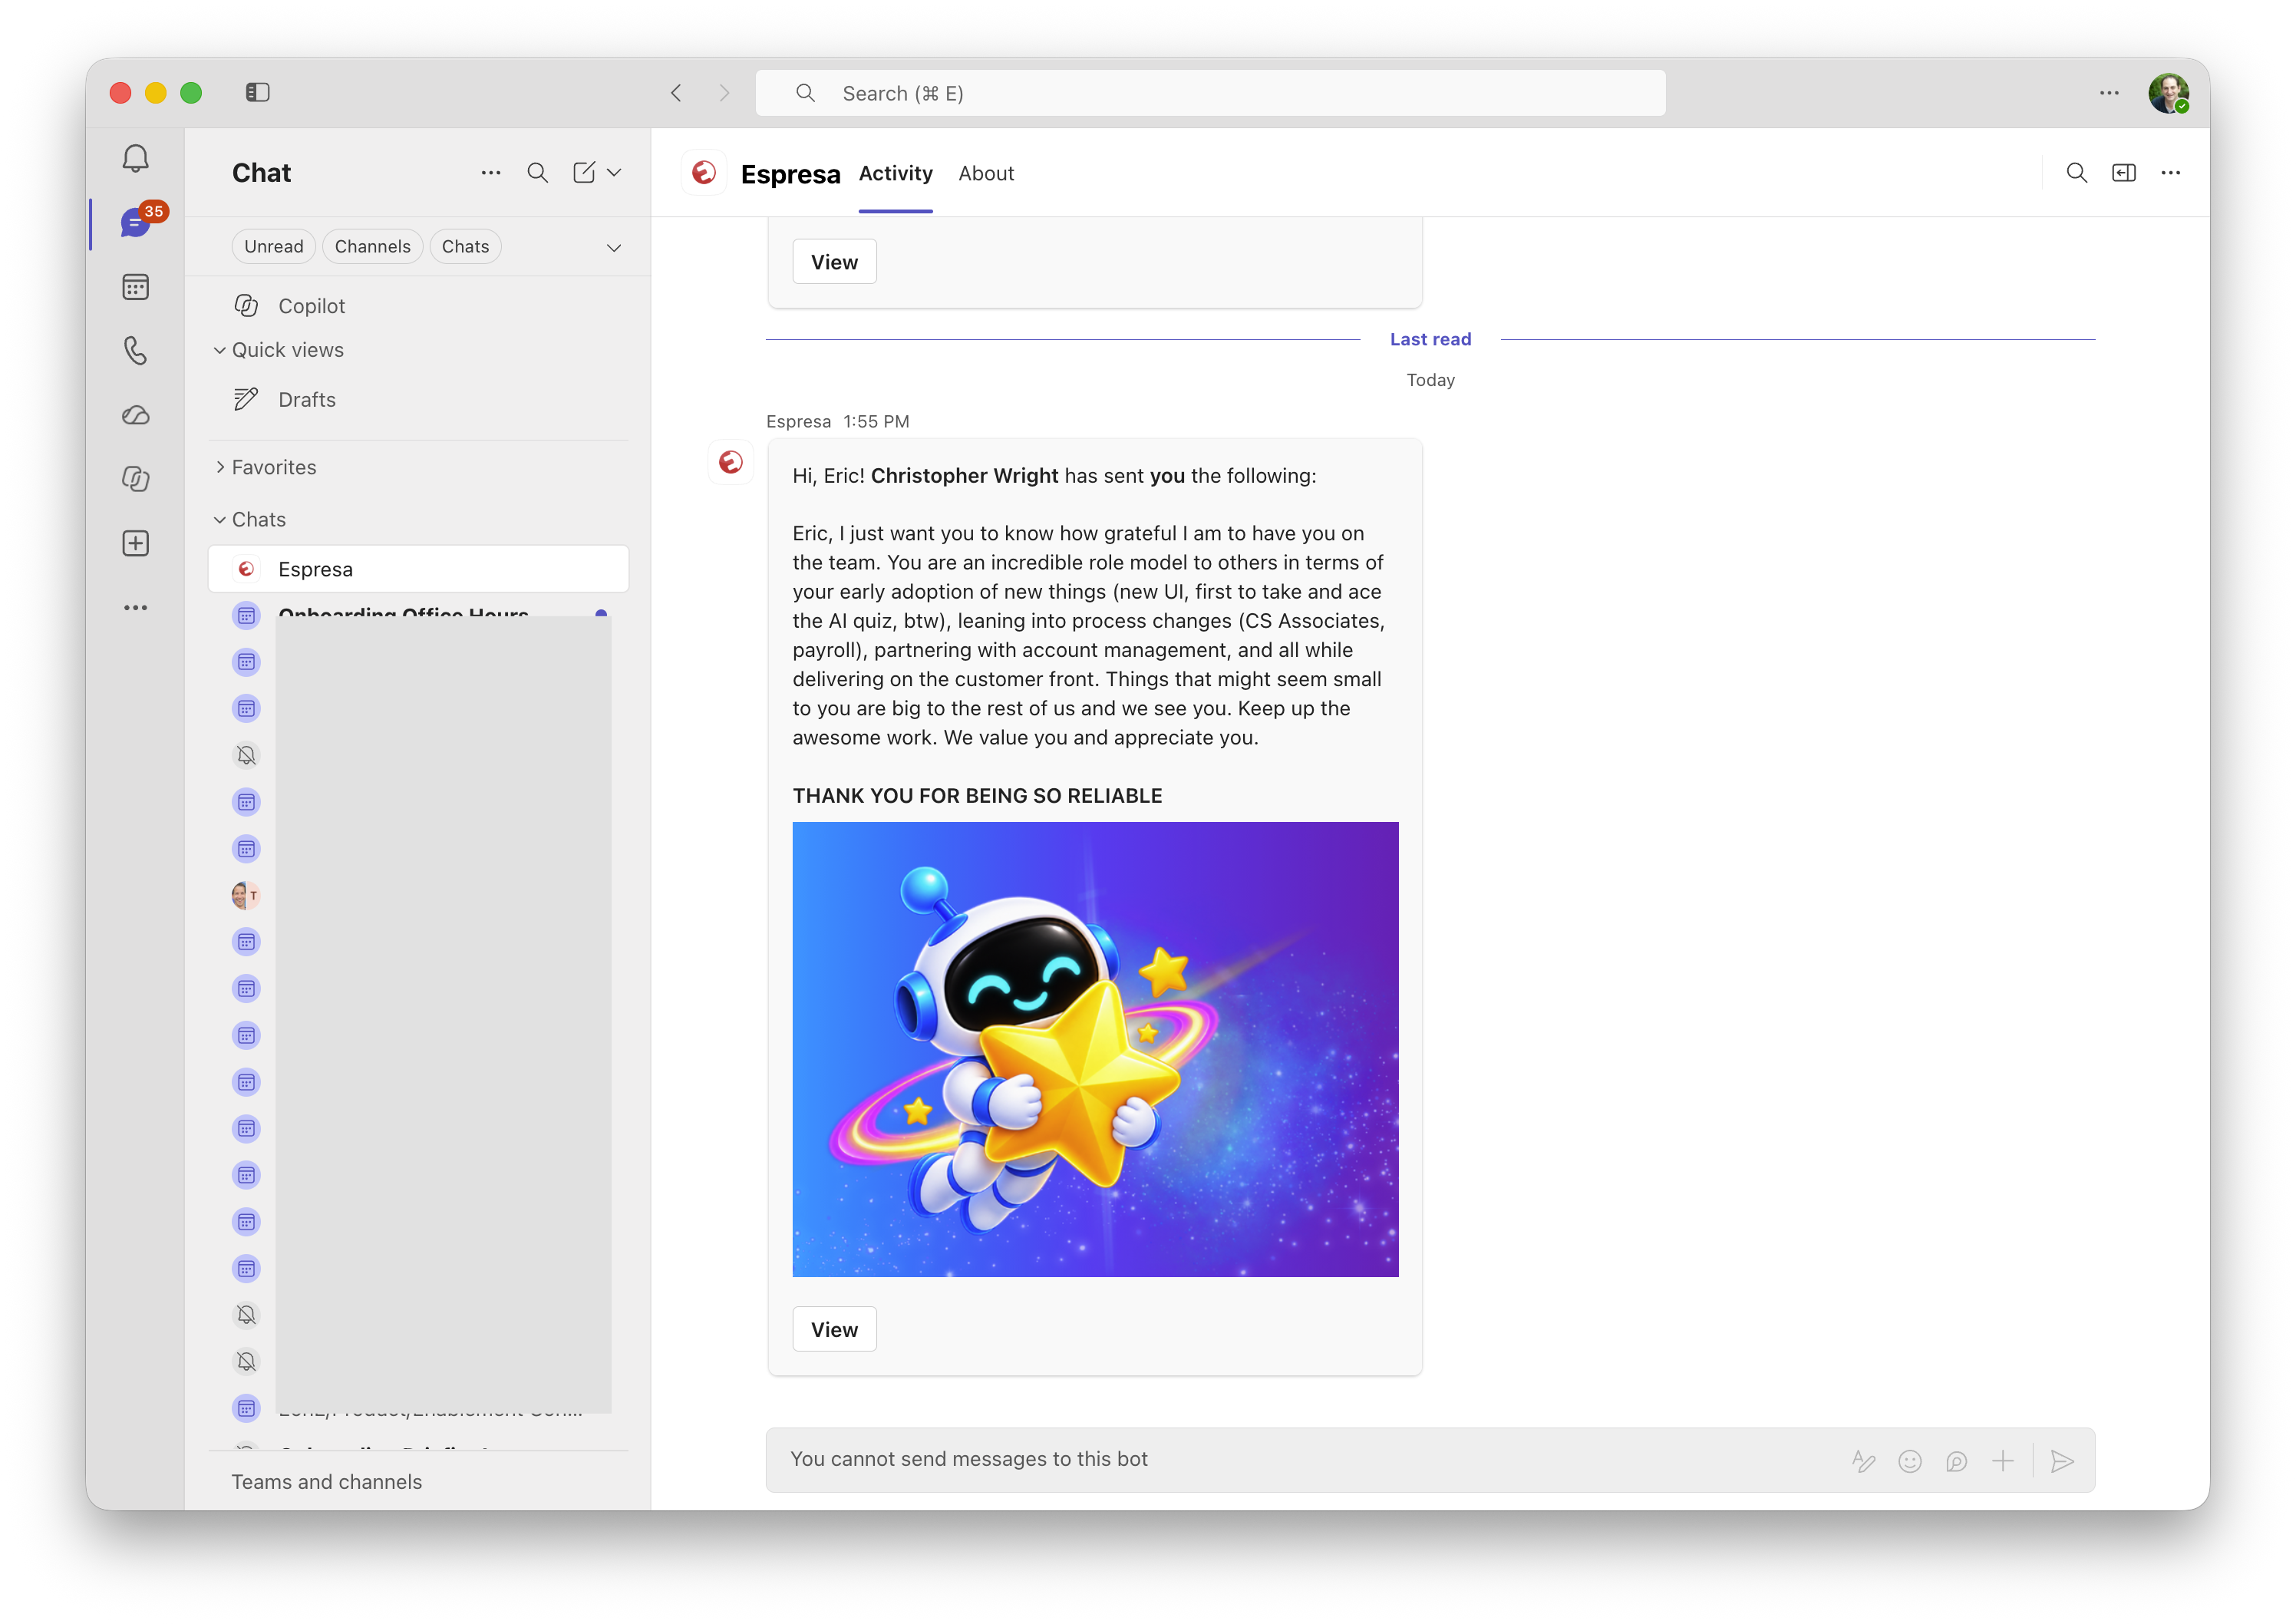Click the emoji icon in the compose box

[x=1910, y=1461]
